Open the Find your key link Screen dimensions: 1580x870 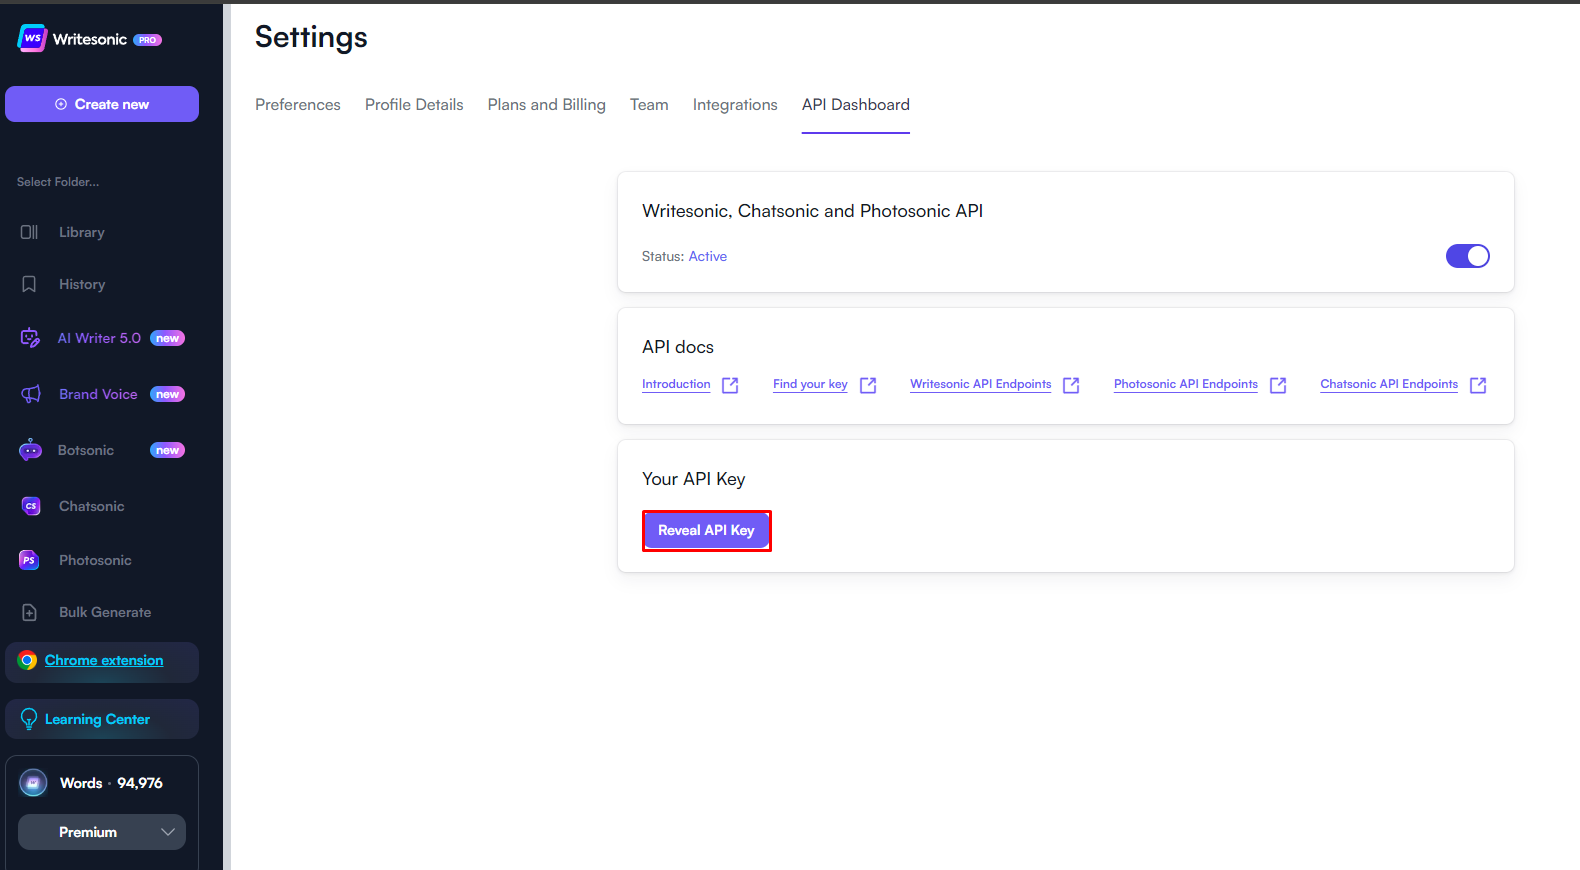tap(810, 385)
